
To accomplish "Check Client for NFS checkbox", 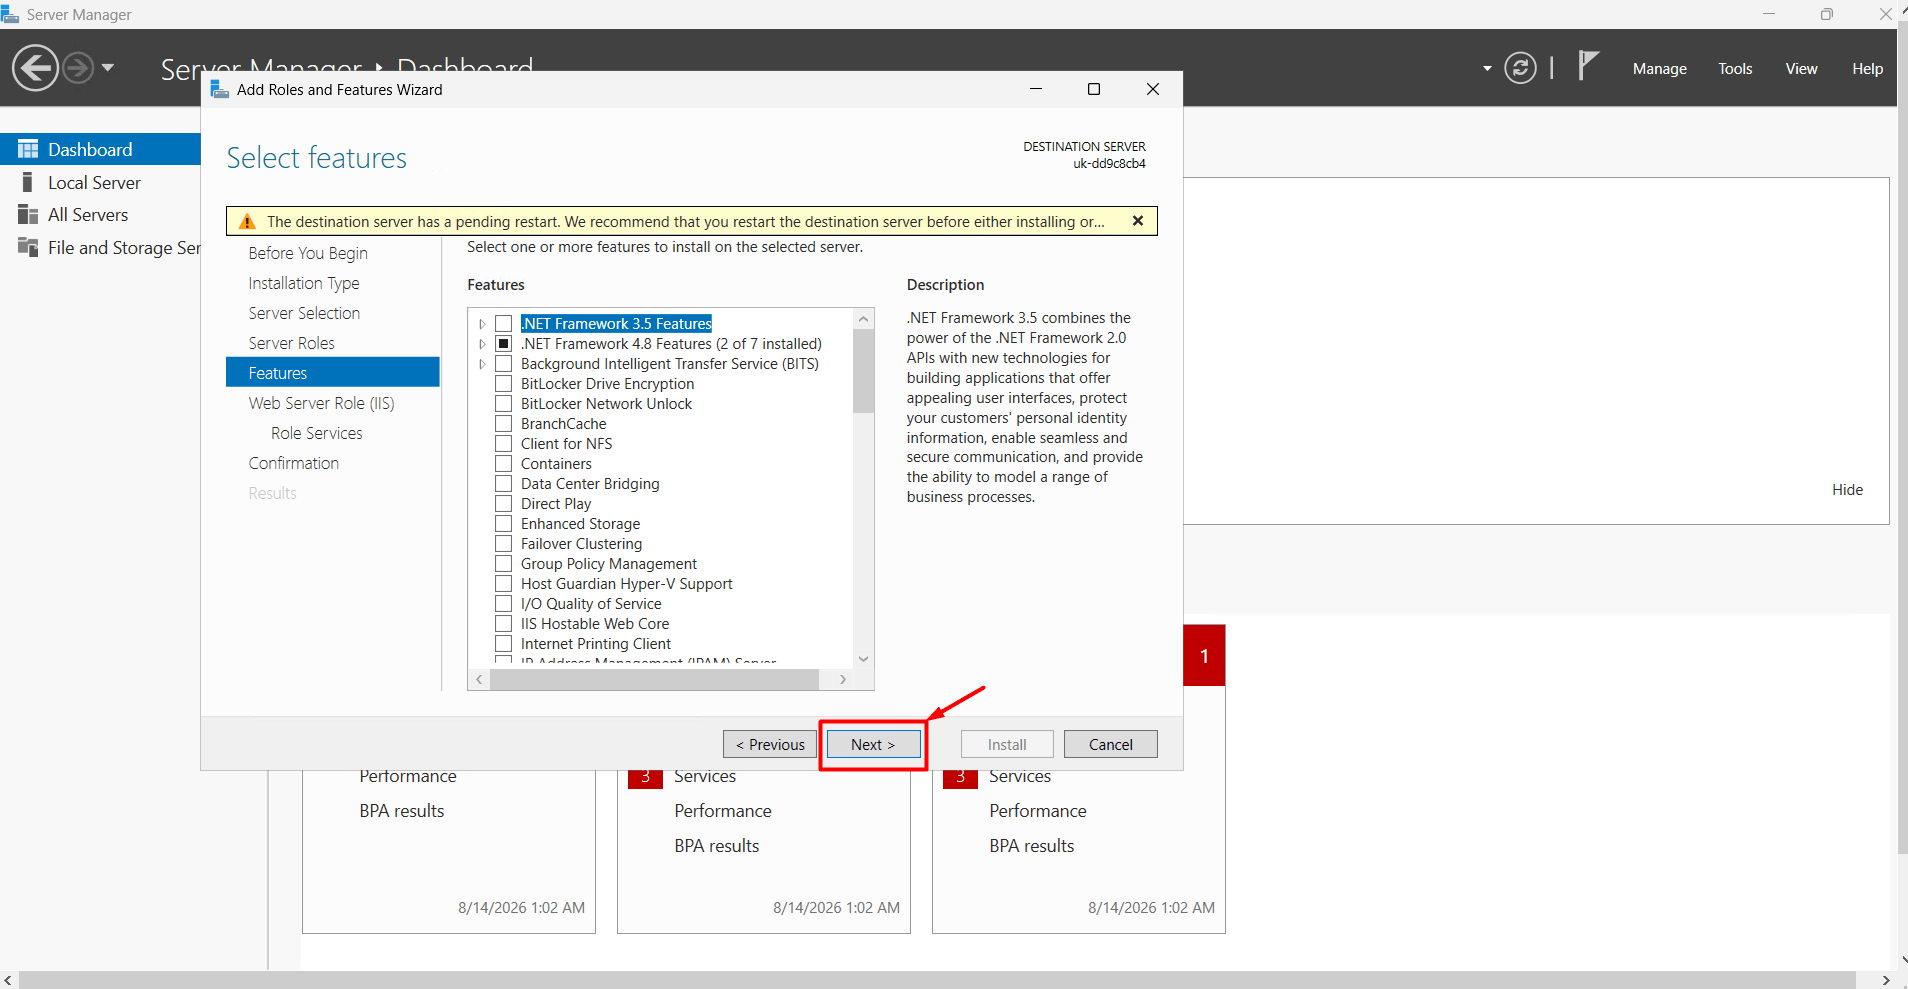I will click(x=504, y=444).
